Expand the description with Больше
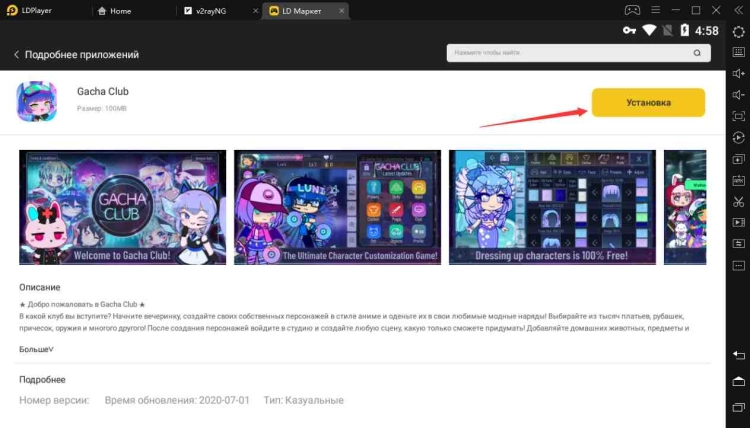This screenshot has height=428, width=750. click(x=36, y=349)
